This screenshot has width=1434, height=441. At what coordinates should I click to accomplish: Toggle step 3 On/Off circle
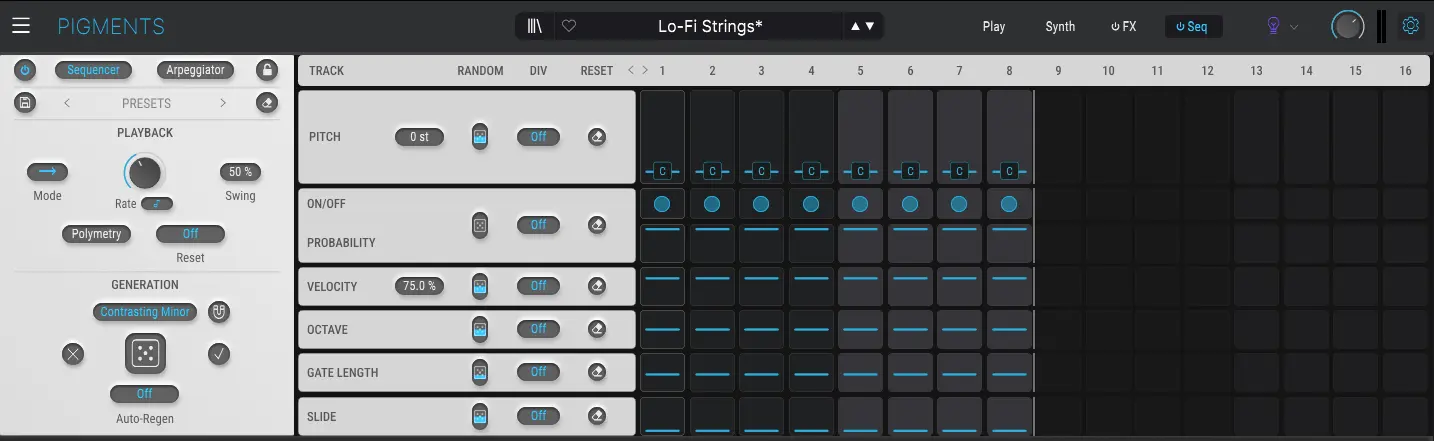[x=761, y=204]
